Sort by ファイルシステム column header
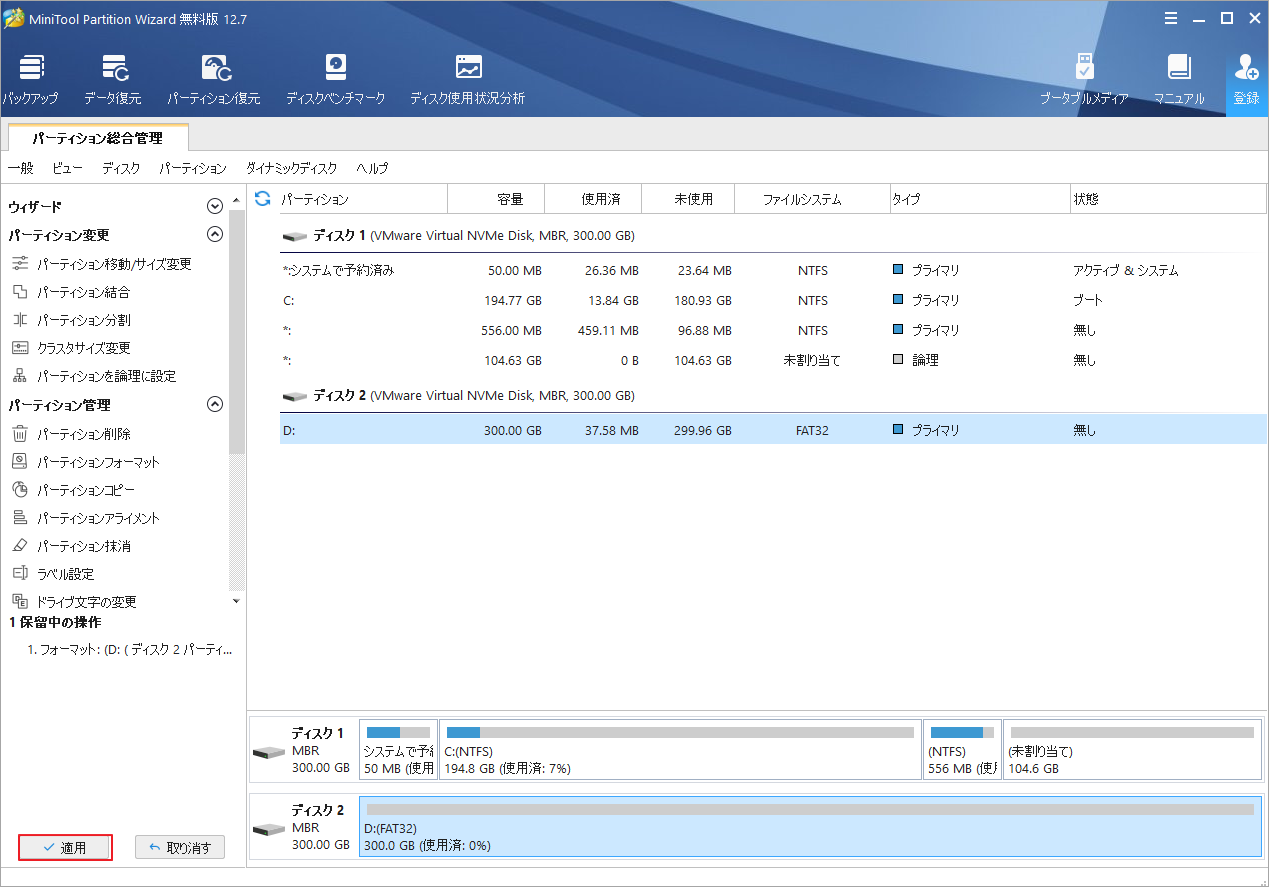 pyautogui.click(x=812, y=199)
